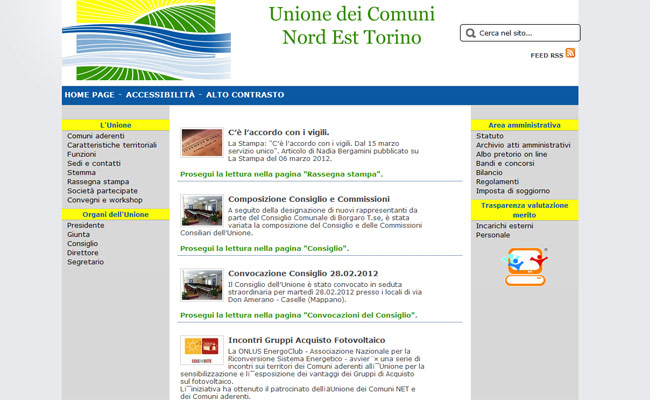The height and width of the screenshot is (400, 650).
Task: Open Rassegna stampa in sidebar
Action: pyautogui.click(x=98, y=182)
